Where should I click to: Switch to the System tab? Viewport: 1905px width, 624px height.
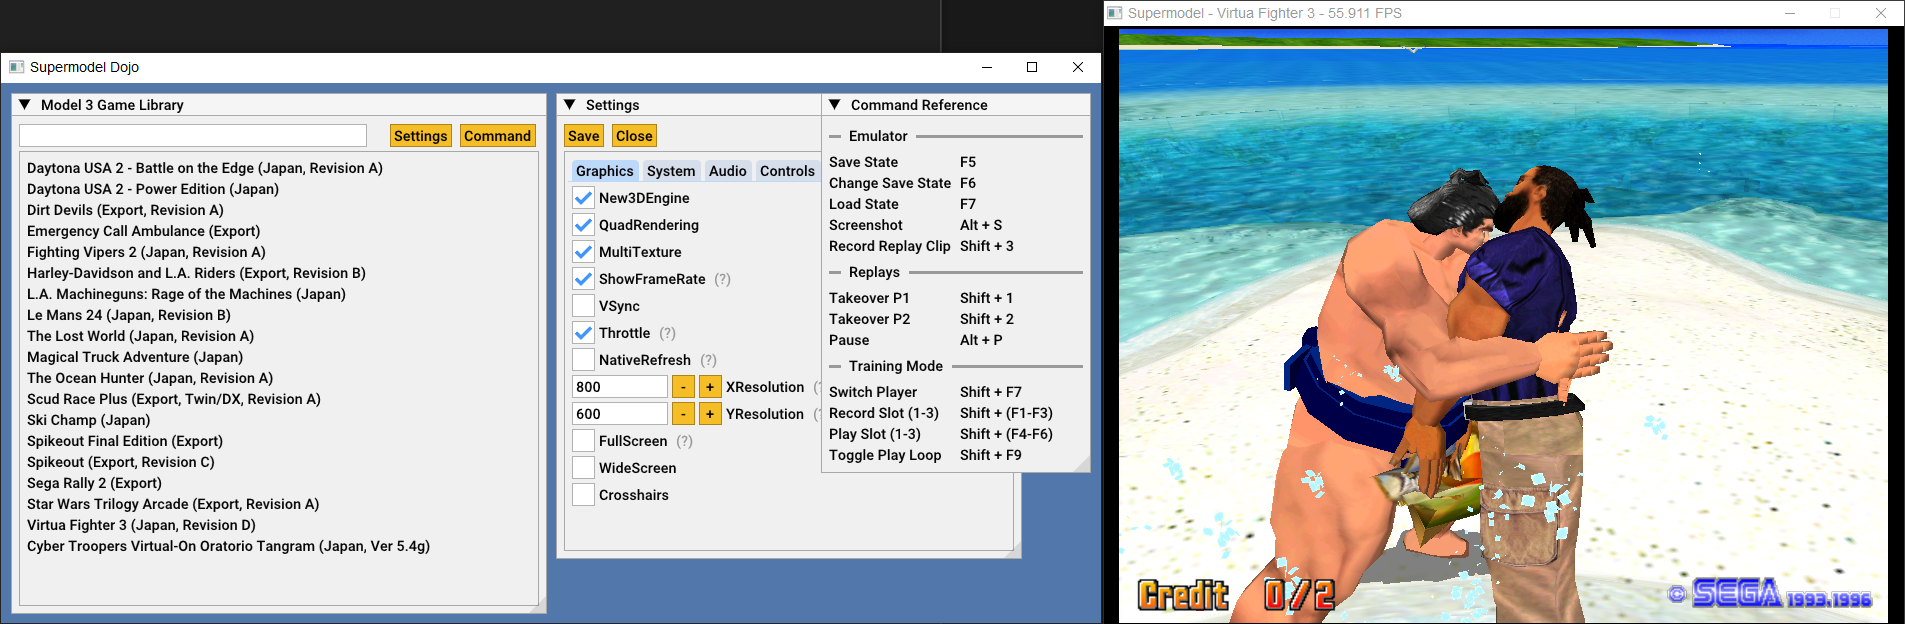tap(671, 171)
